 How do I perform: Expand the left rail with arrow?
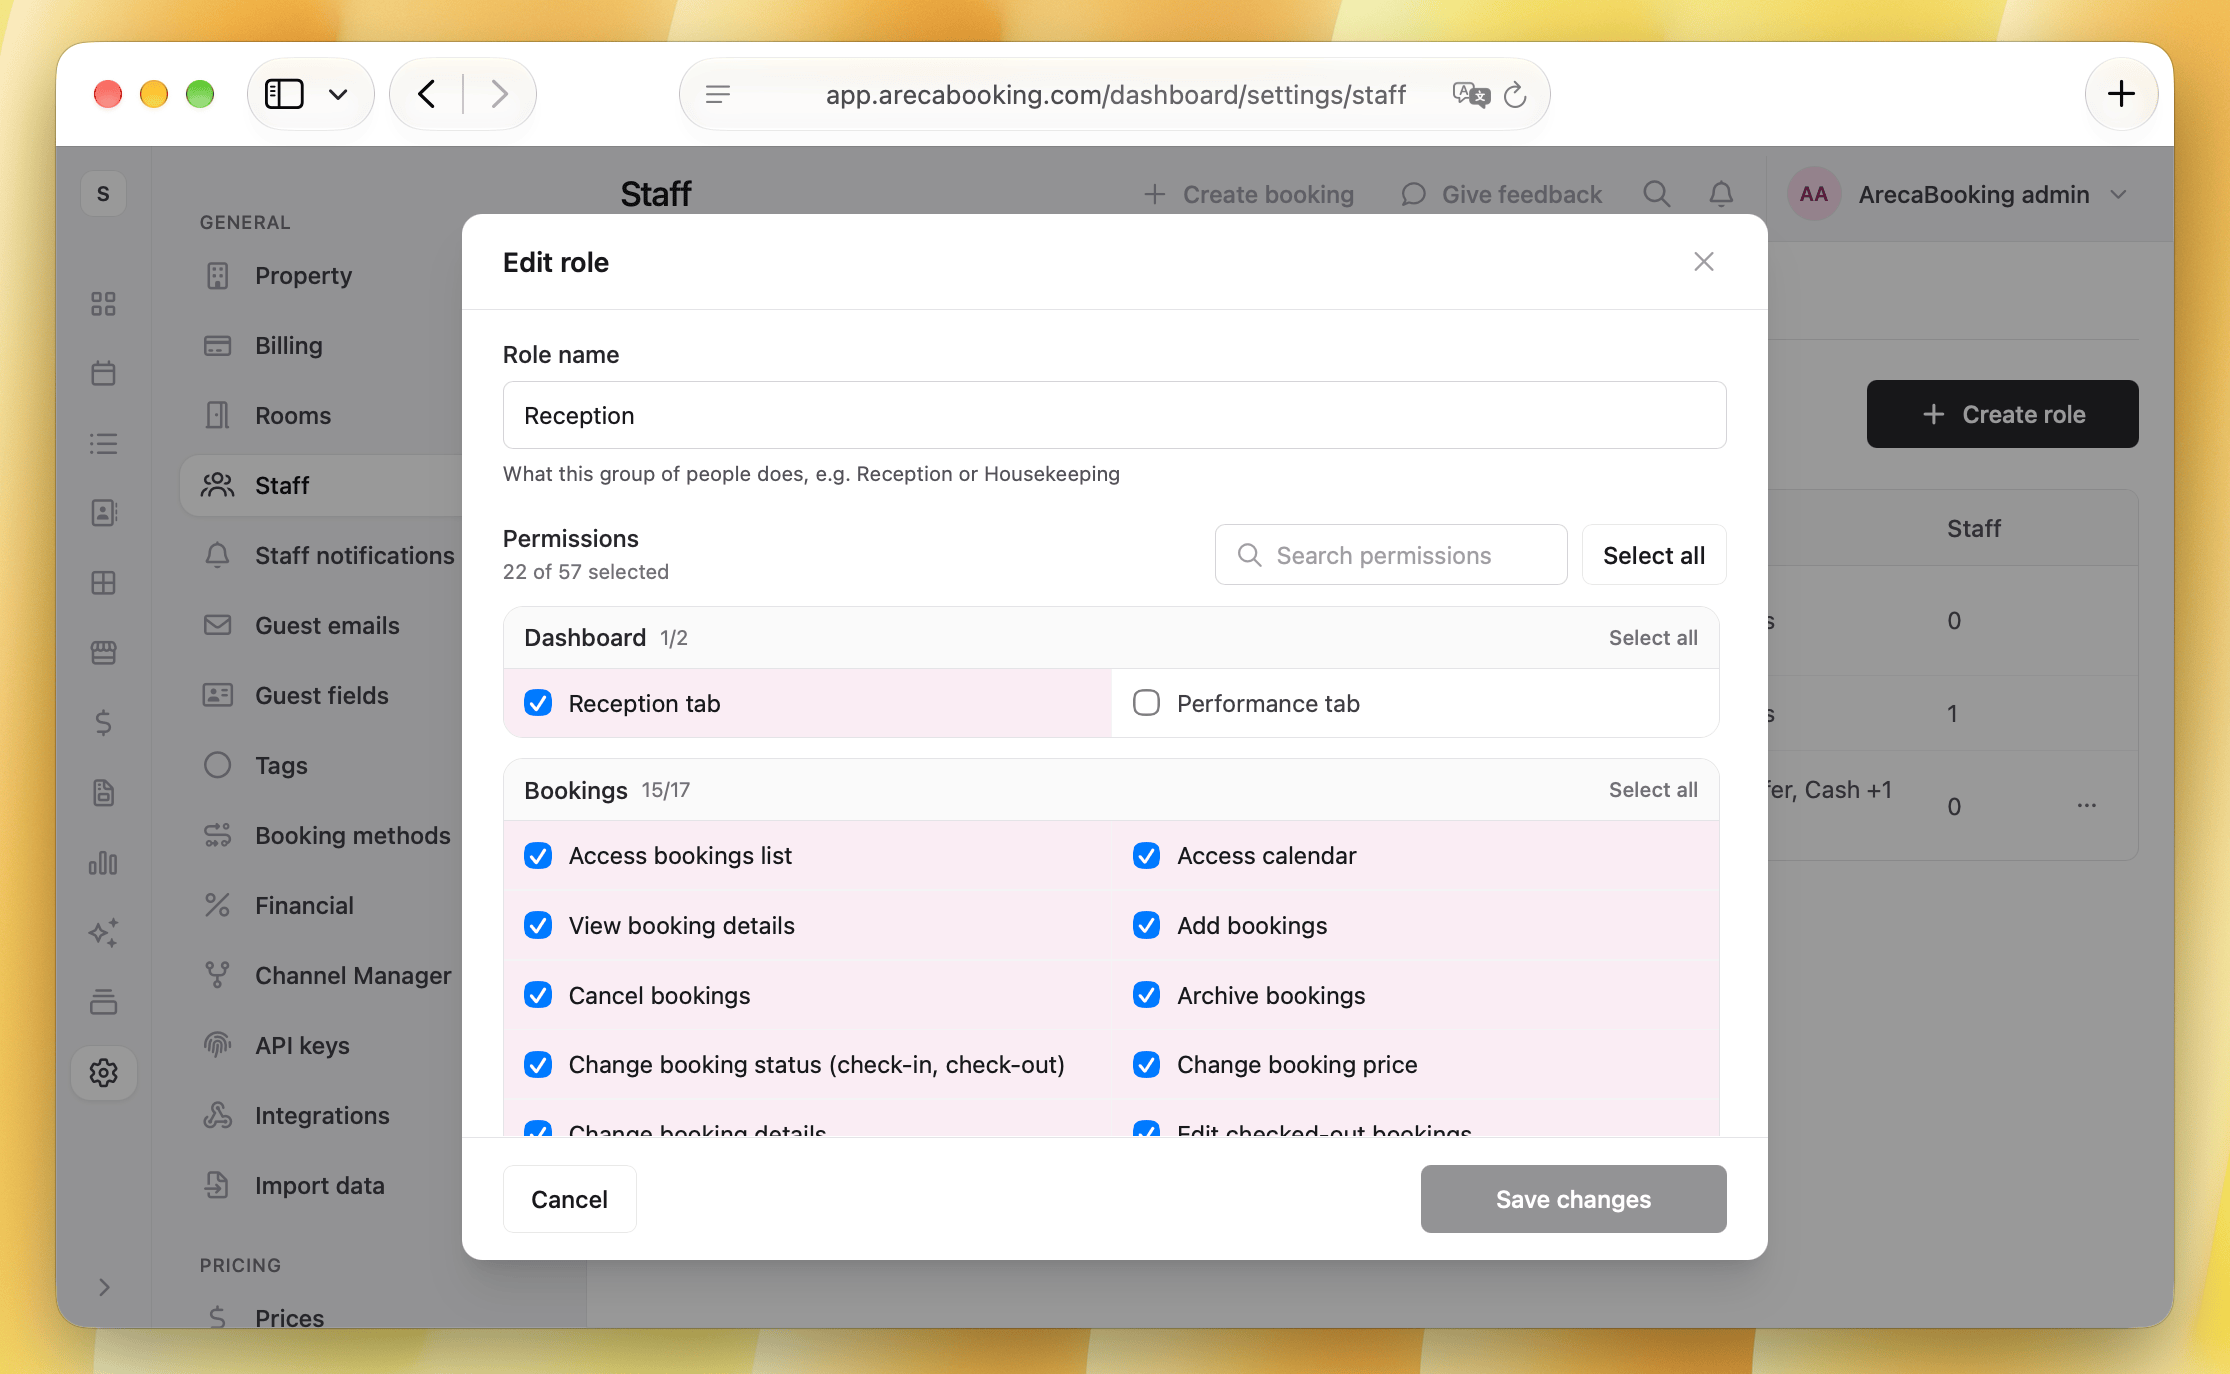tap(104, 1287)
